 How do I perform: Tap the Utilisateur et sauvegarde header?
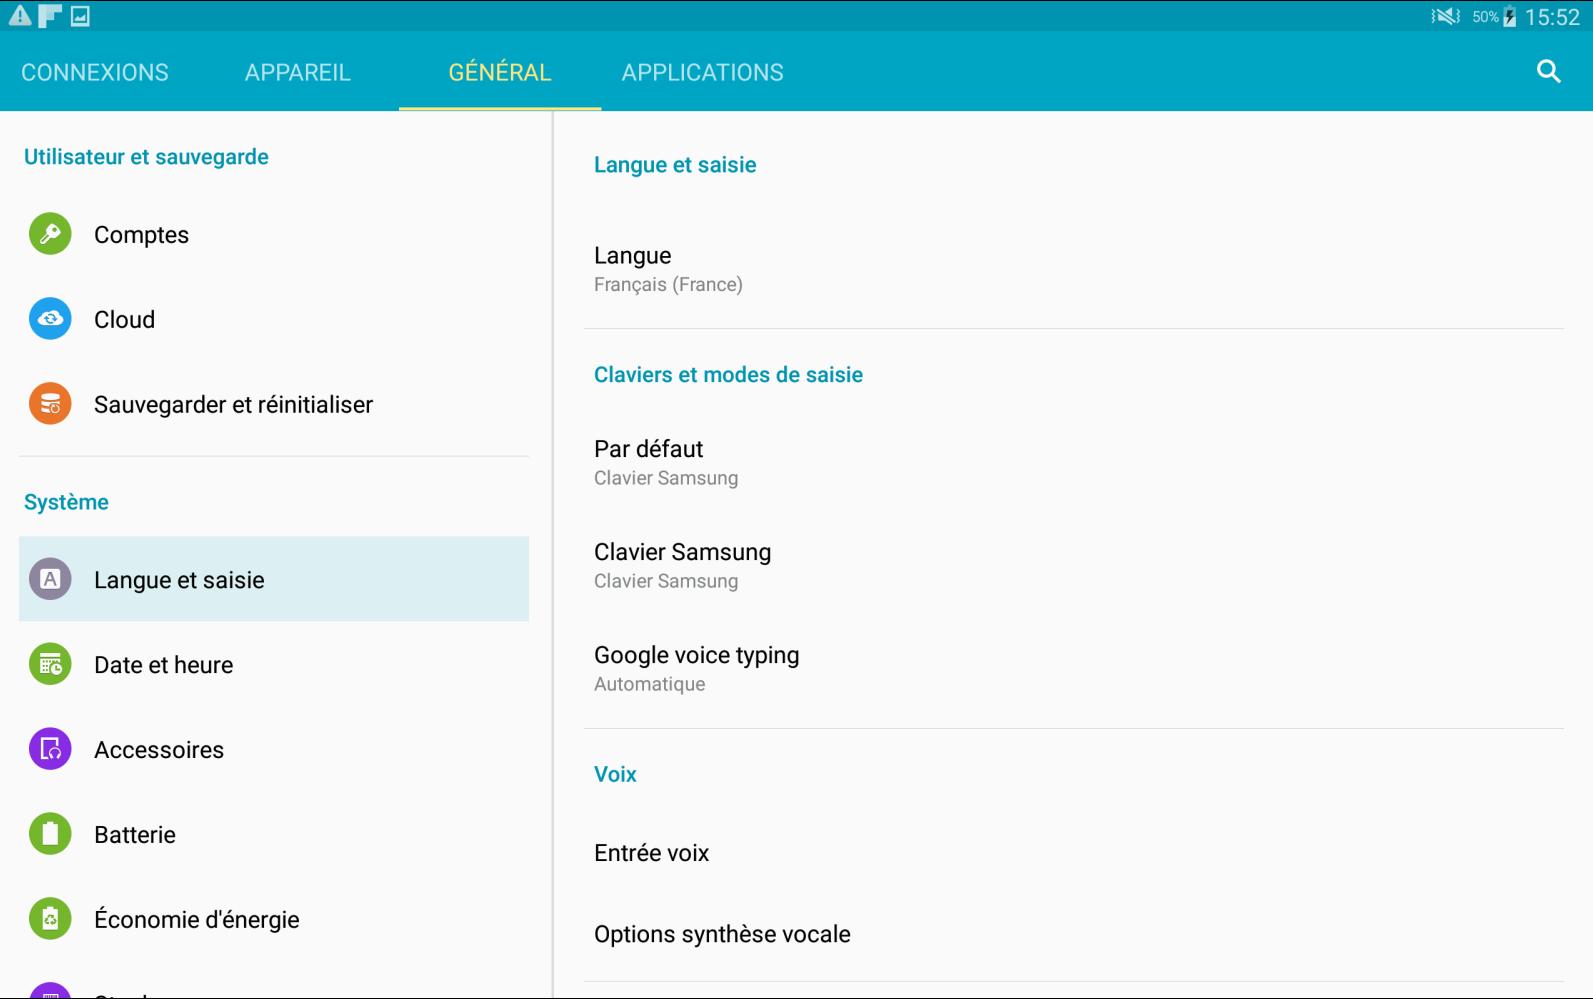146,157
